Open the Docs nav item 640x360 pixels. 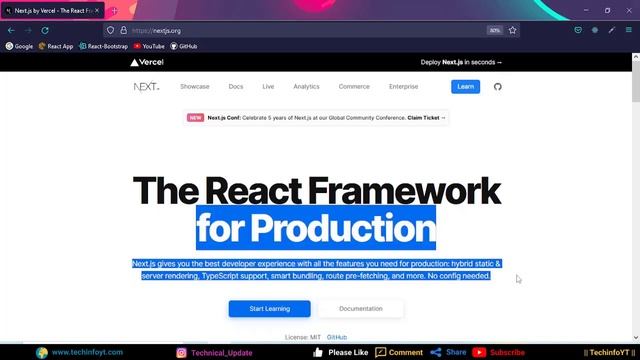[236, 87]
